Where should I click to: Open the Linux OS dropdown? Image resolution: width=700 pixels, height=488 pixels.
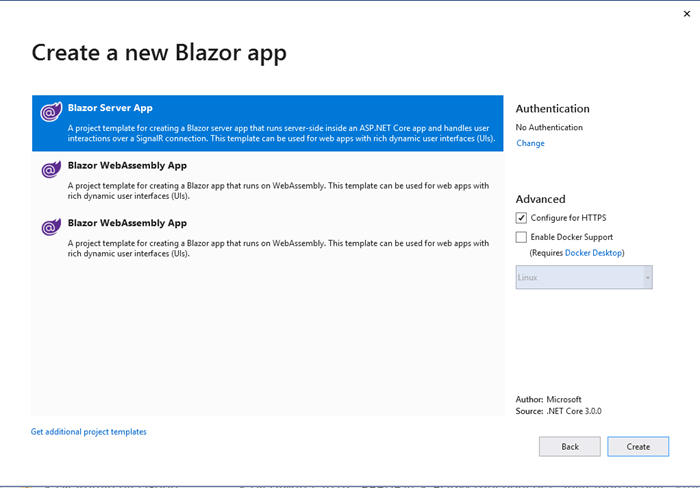click(x=584, y=277)
